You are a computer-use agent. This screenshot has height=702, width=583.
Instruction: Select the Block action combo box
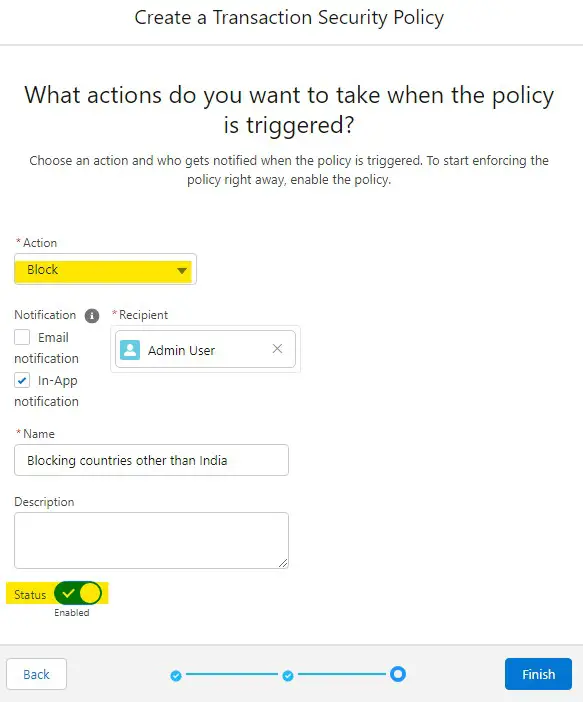click(105, 269)
